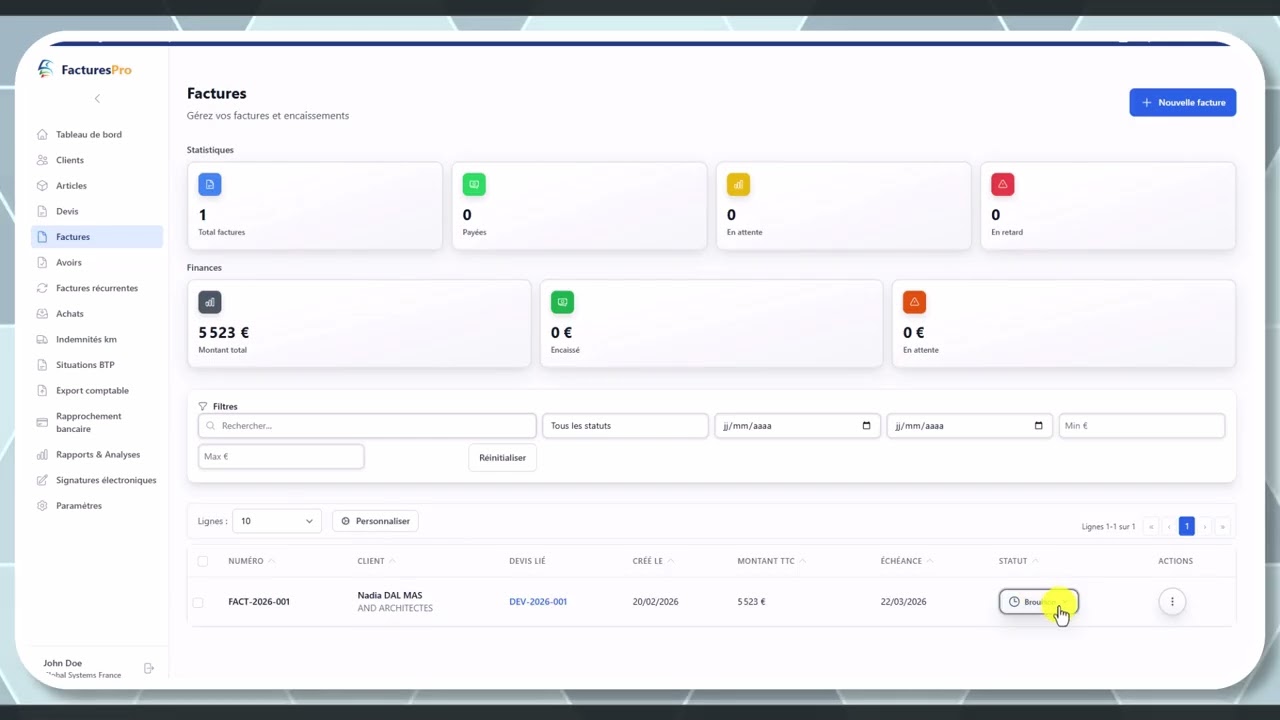
Task: Click the blue Total factures icon
Action: 210,184
